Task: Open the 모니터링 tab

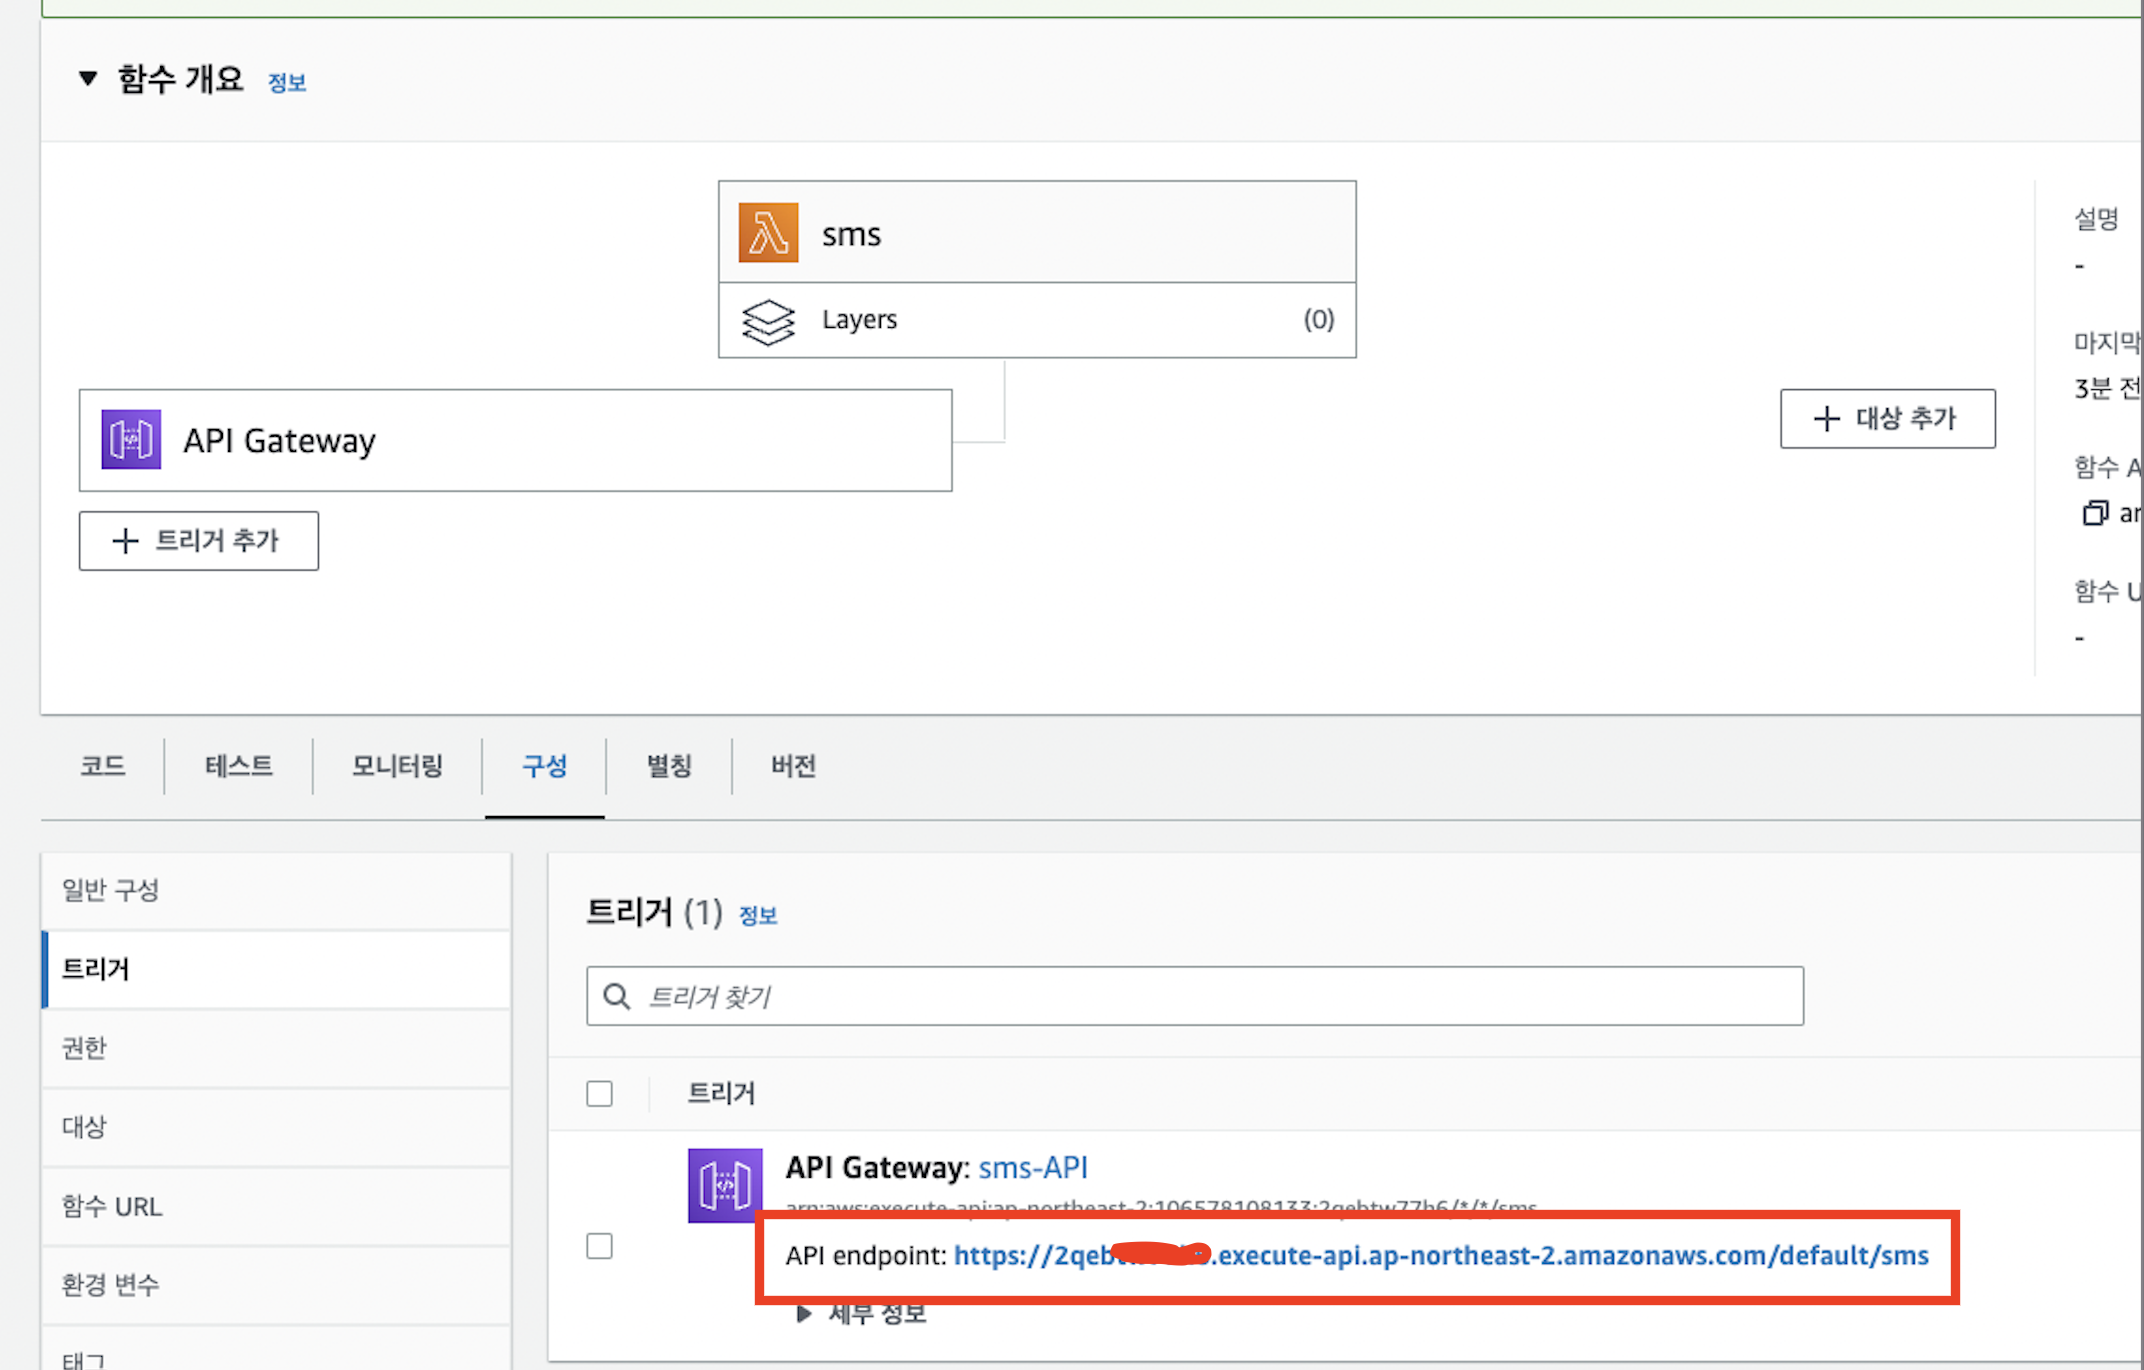Action: [397, 767]
